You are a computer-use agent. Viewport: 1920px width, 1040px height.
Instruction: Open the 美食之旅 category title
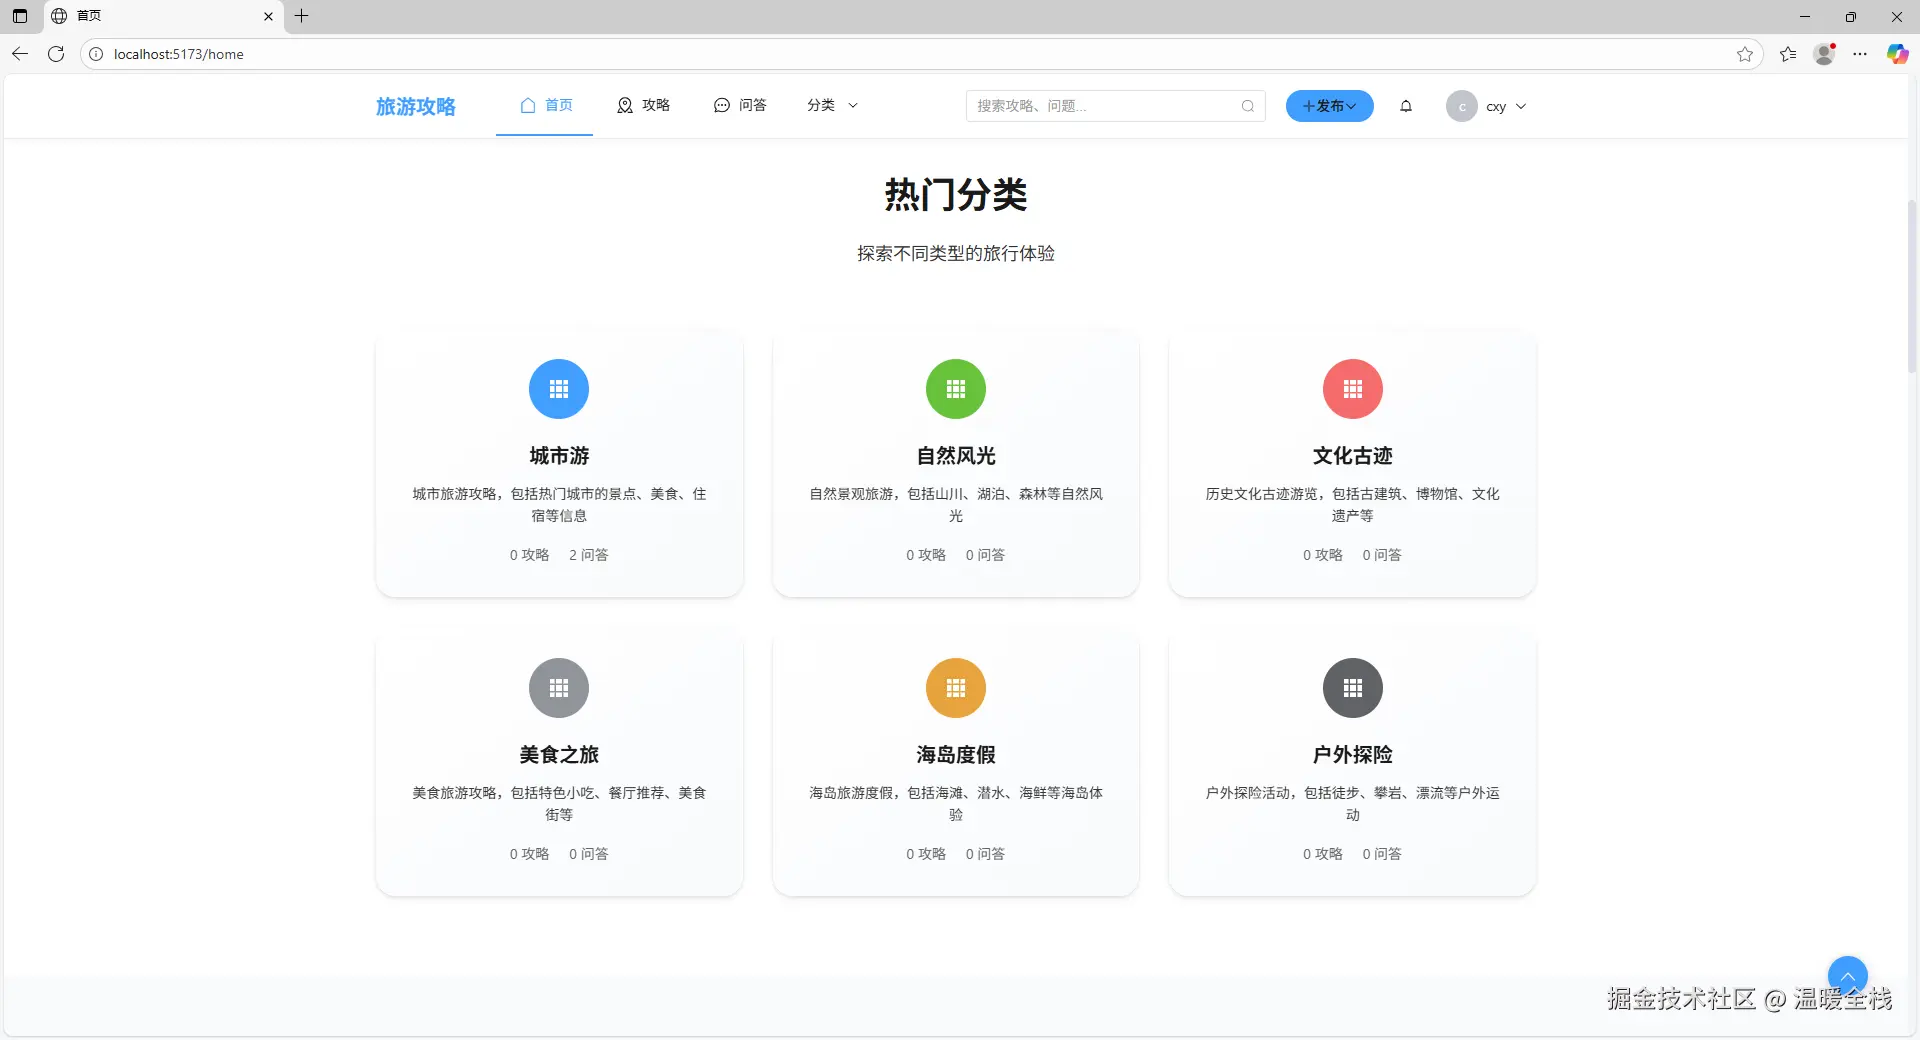click(559, 755)
